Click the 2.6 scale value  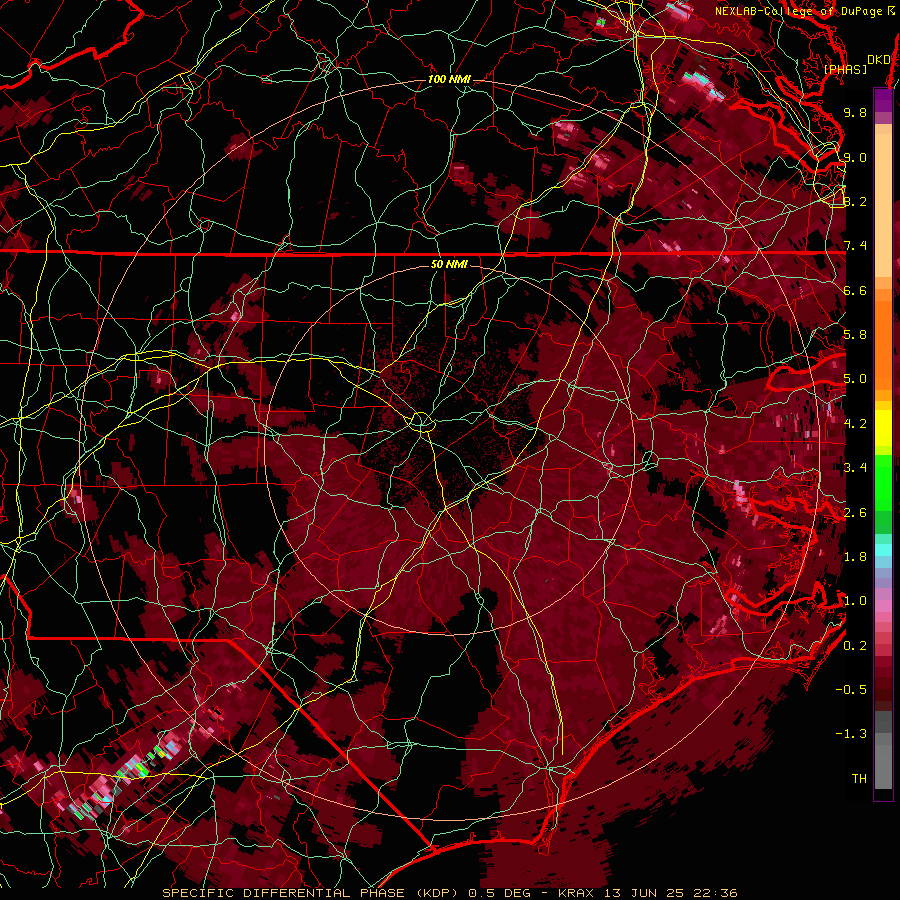tap(855, 513)
